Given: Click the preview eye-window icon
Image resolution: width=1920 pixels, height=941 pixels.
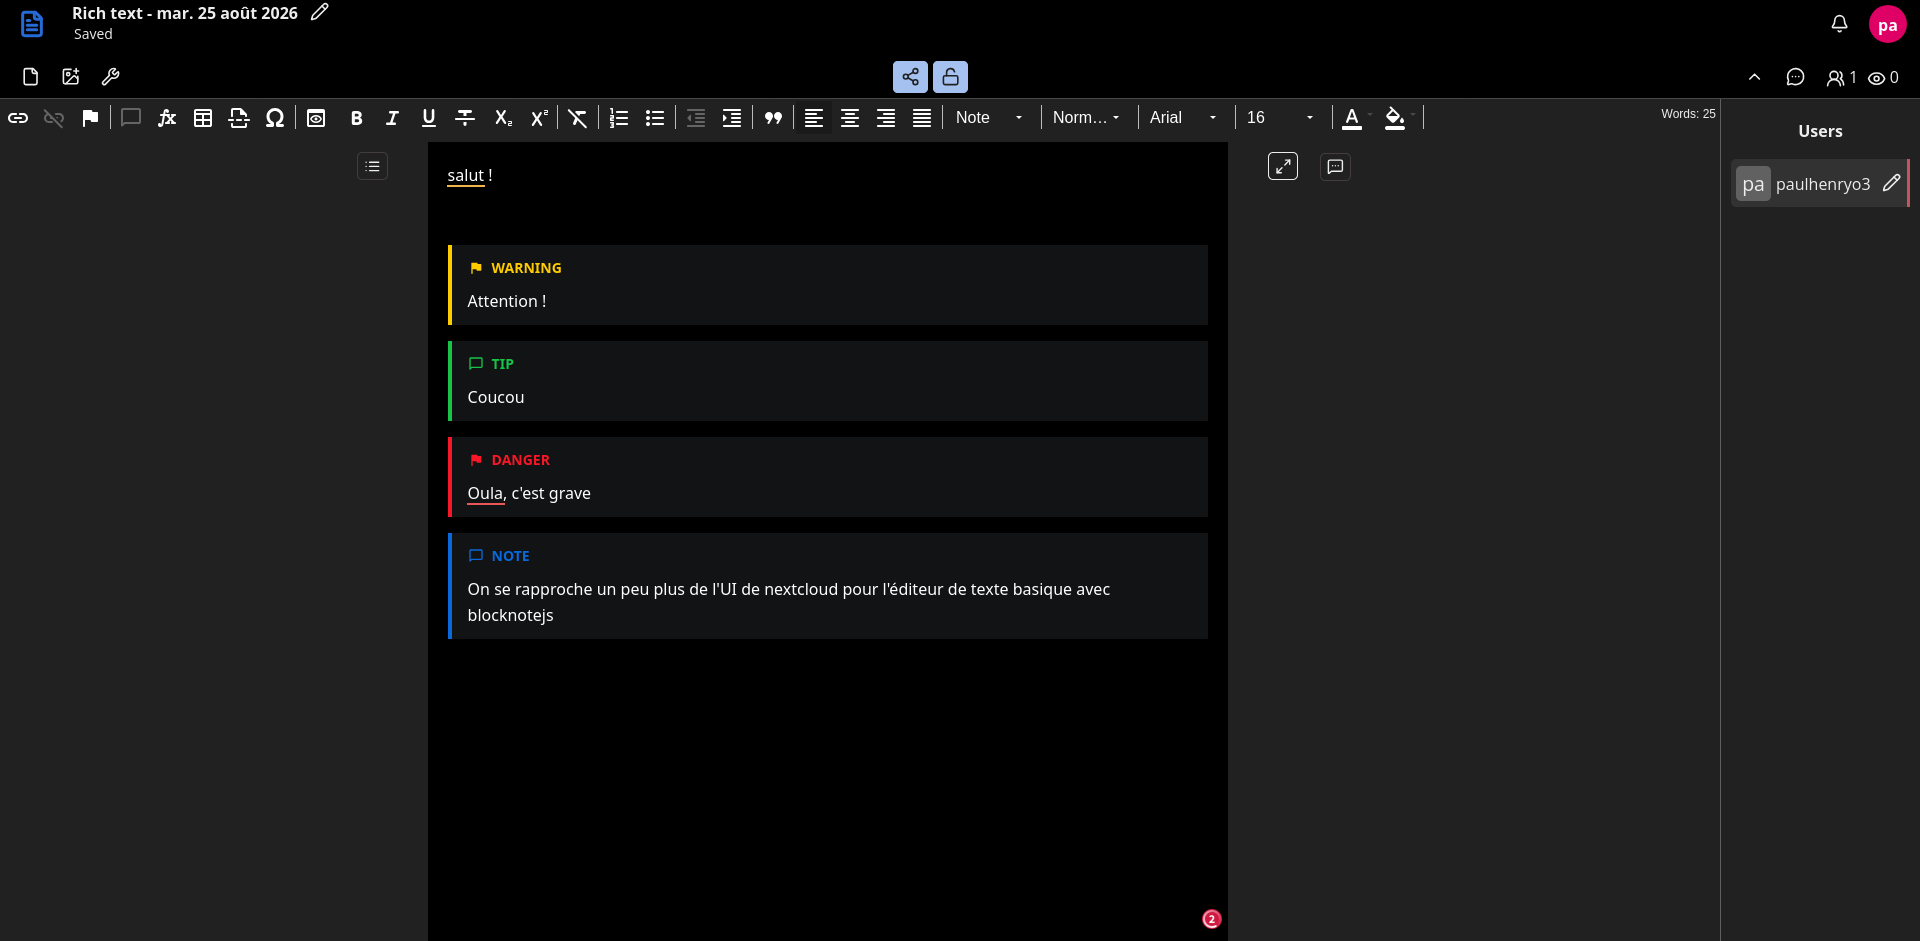Looking at the screenshot, I should coord(316,118).
